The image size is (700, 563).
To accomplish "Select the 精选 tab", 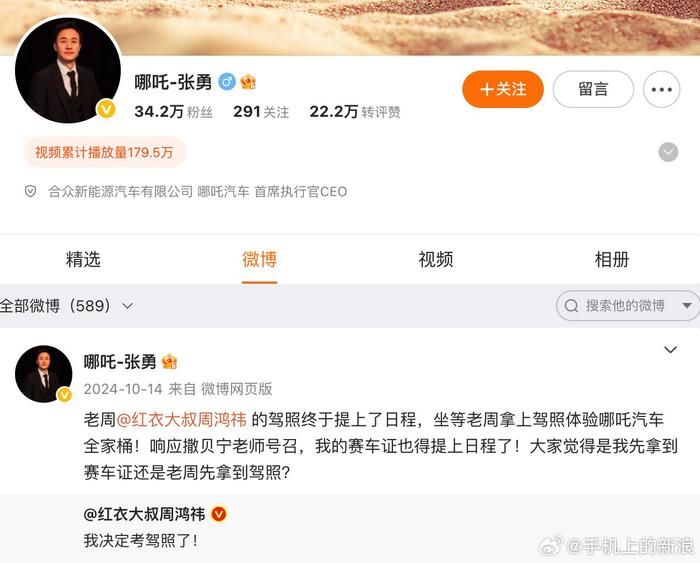I will click(x=83, y=259).
